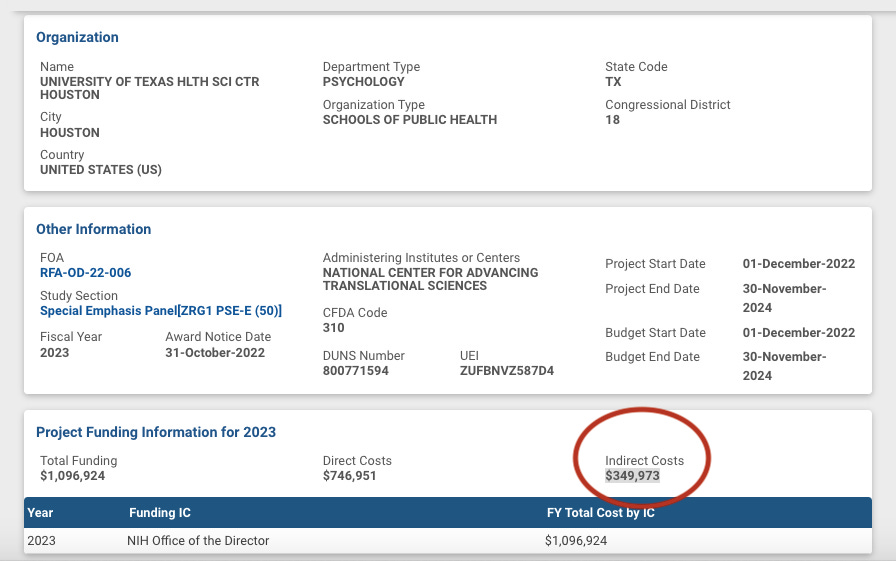Image resolution: width=896 pixels, height=561 pixels.
Task: Select DUNS number 800771594
Action: click(x=355, y=371)
